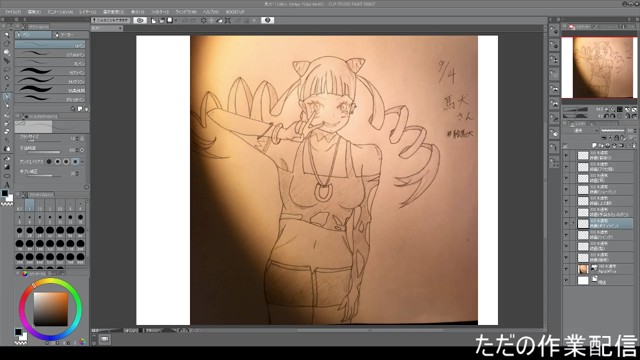
Task: Open the fill color dropdown arrow in command bar
Action: pyautogui.click(x=176, y=20)
